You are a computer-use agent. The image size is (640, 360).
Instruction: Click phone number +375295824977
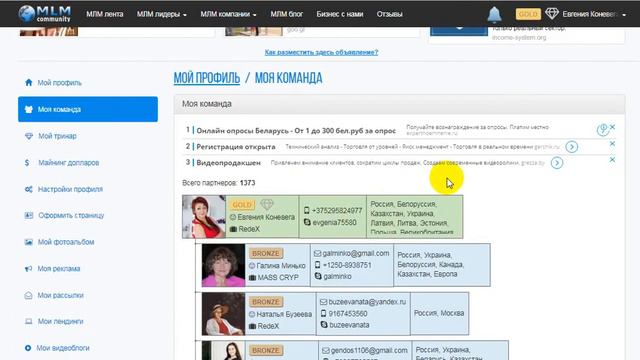click(337, 211)
